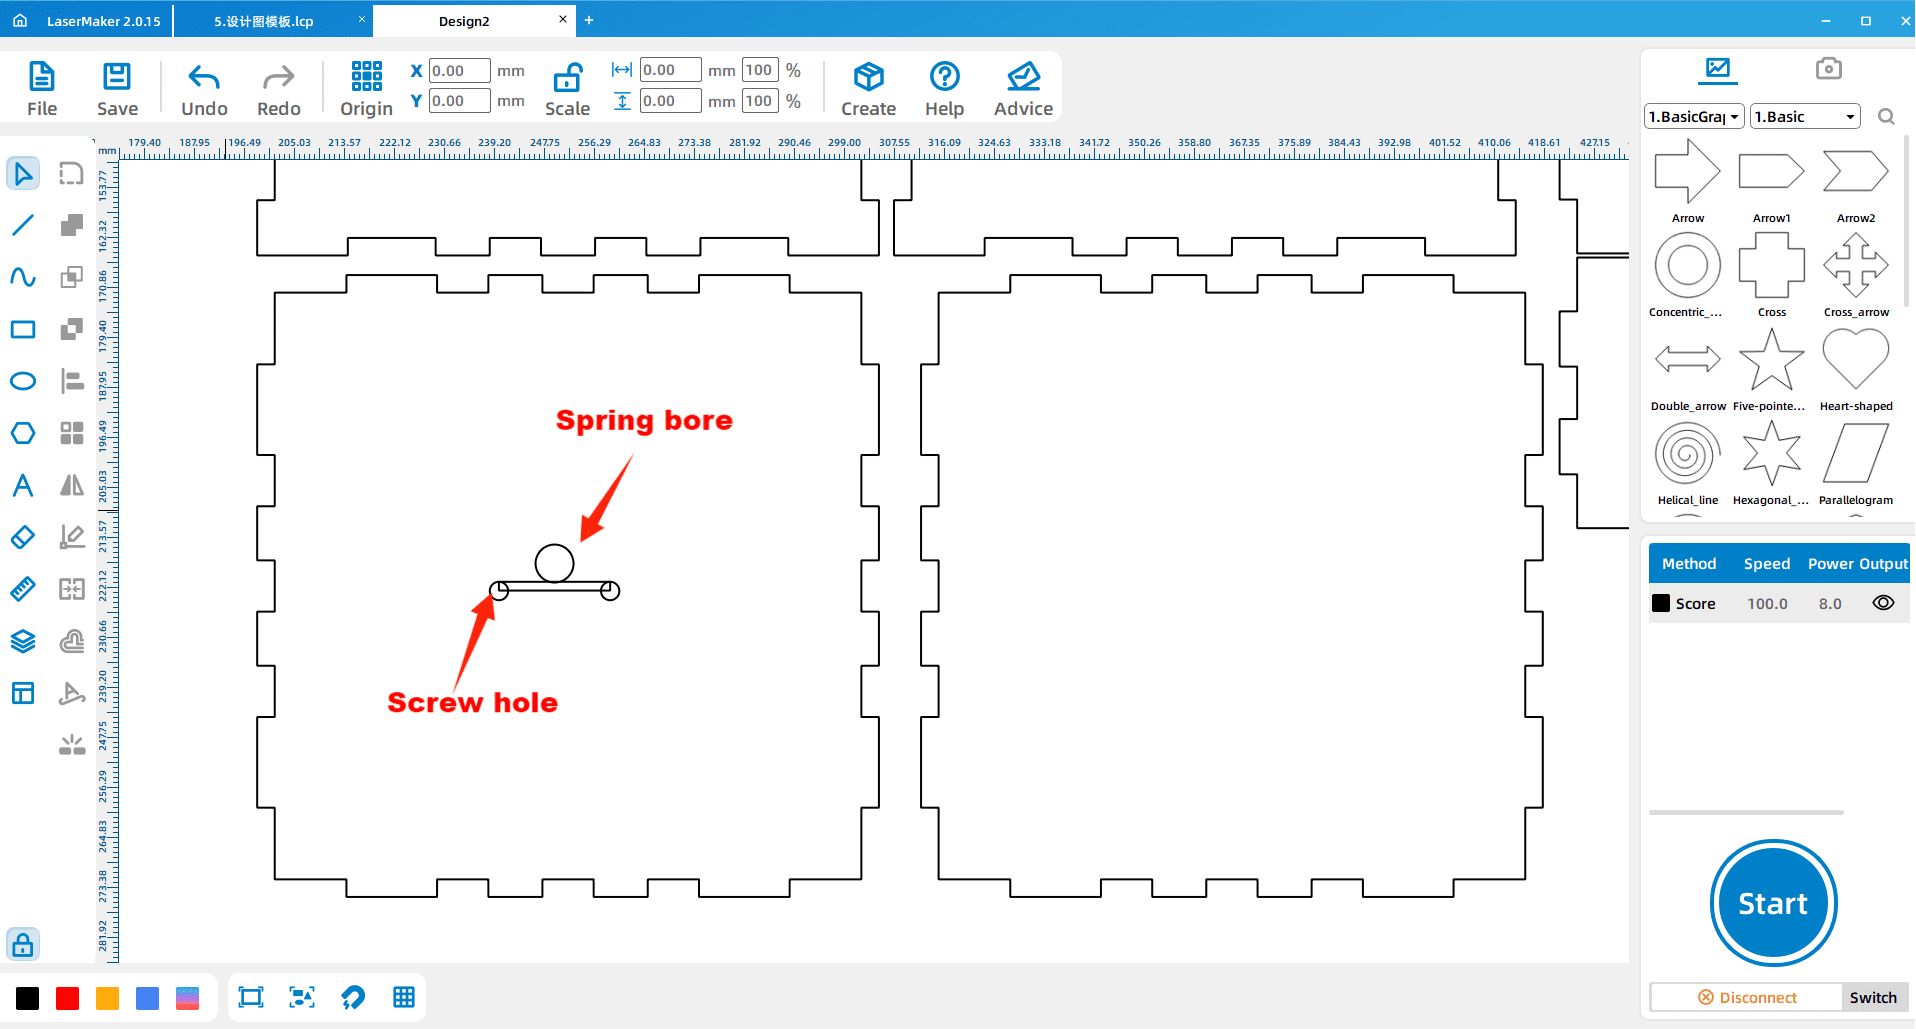Open the camera tab in right panel
The image size is (1916, 1029).
point(1829,68)
